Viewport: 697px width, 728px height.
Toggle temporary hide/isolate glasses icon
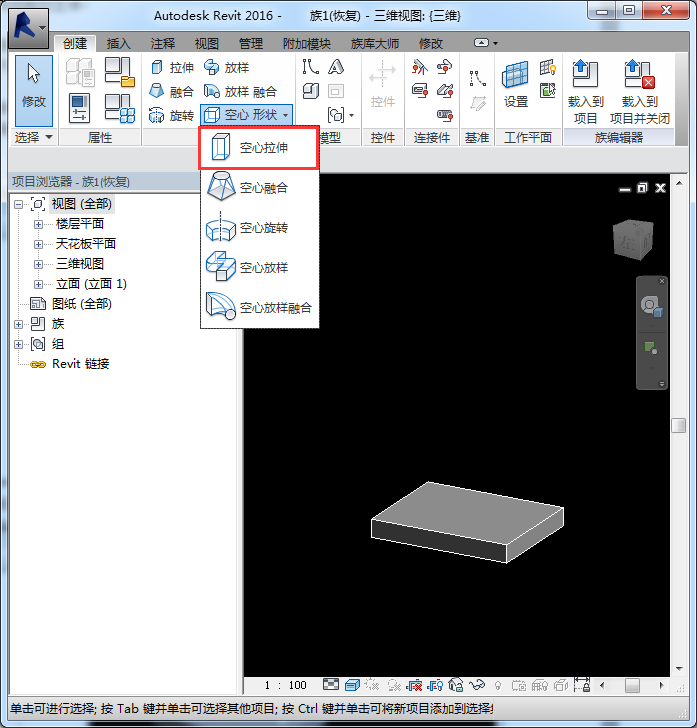coord(476,685)
